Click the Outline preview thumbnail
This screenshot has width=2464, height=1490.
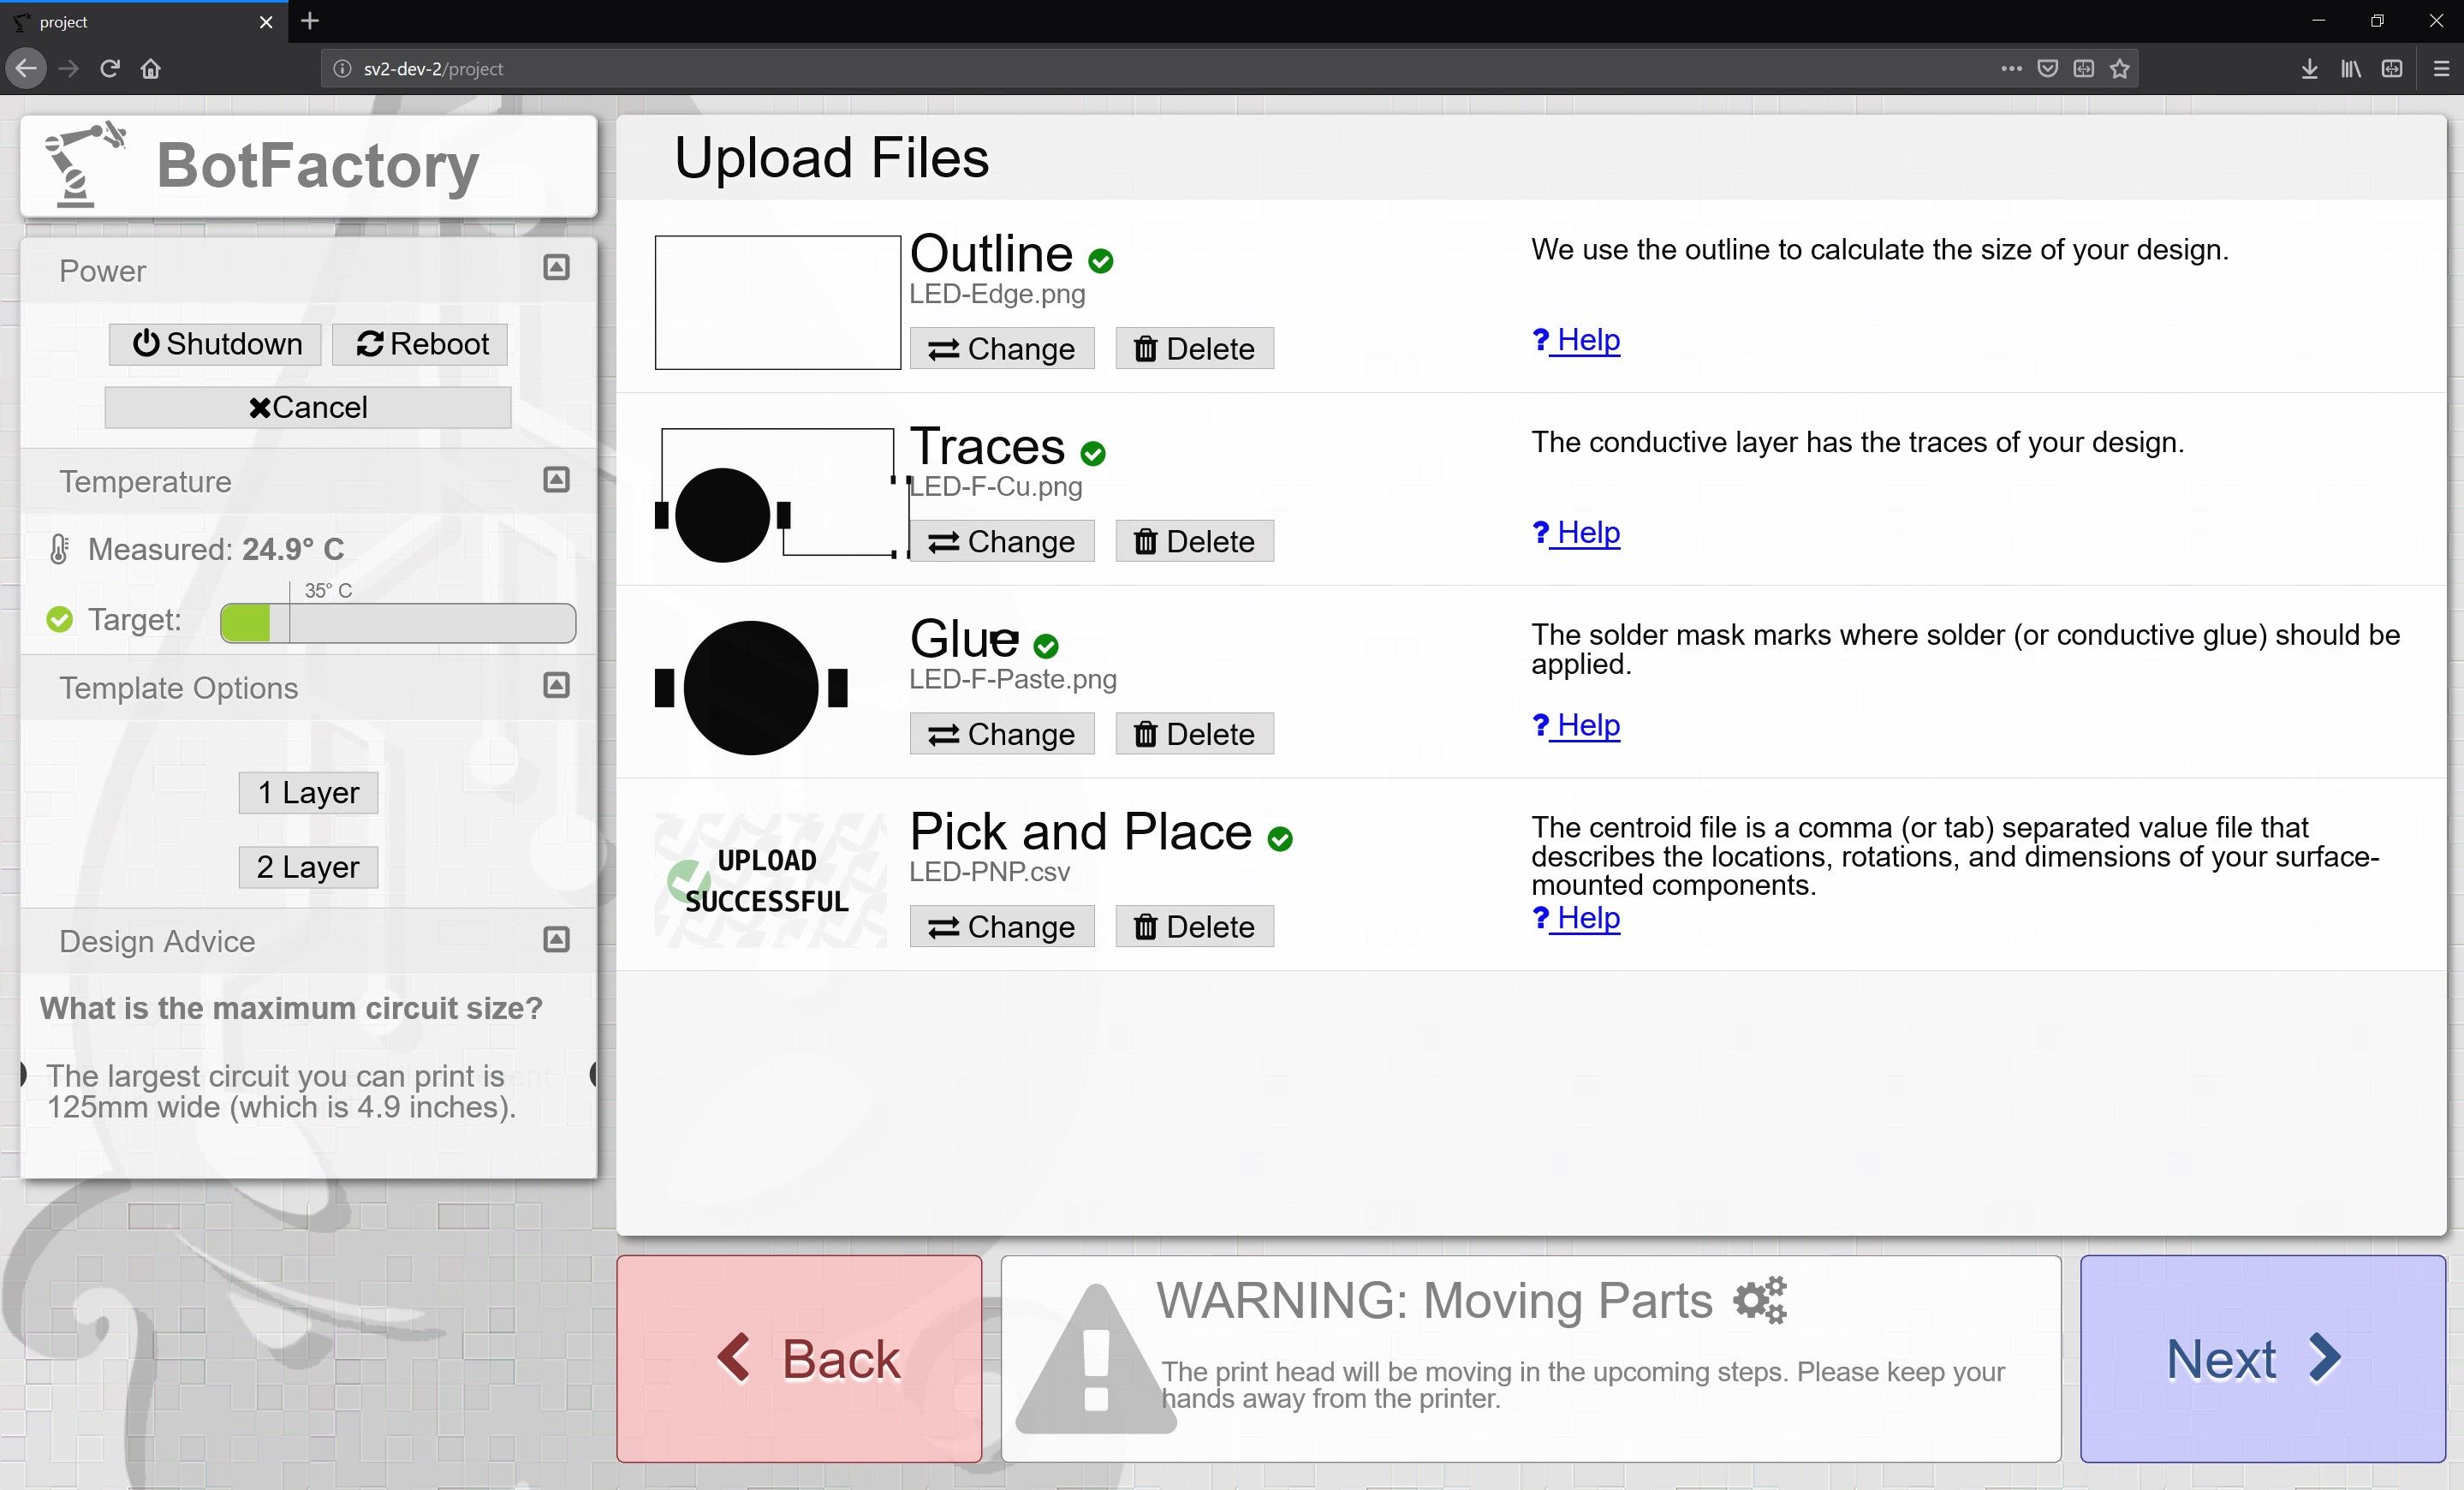[x=777, y=302]
